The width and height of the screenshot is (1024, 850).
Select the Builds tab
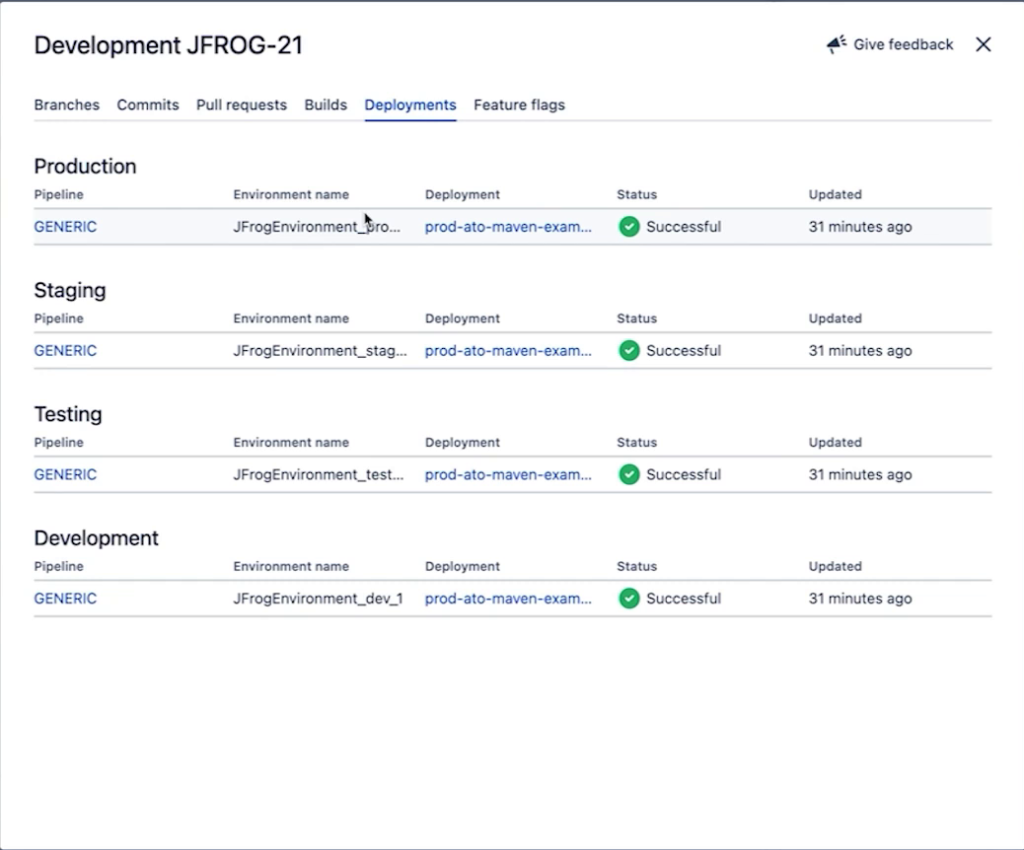[x=326, y=105]
